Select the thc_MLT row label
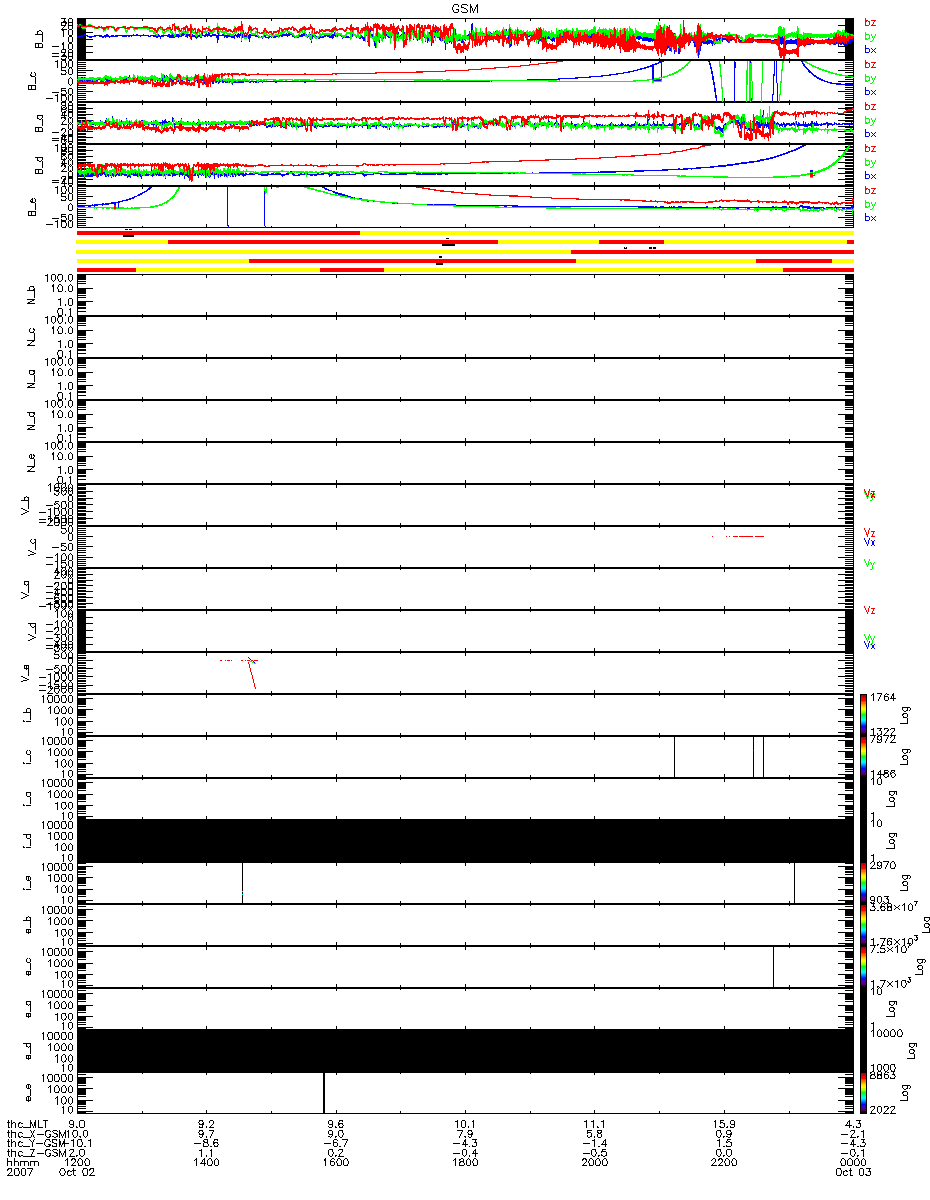Viewport: 930px width, 1200px height. tap(27, 1124)
